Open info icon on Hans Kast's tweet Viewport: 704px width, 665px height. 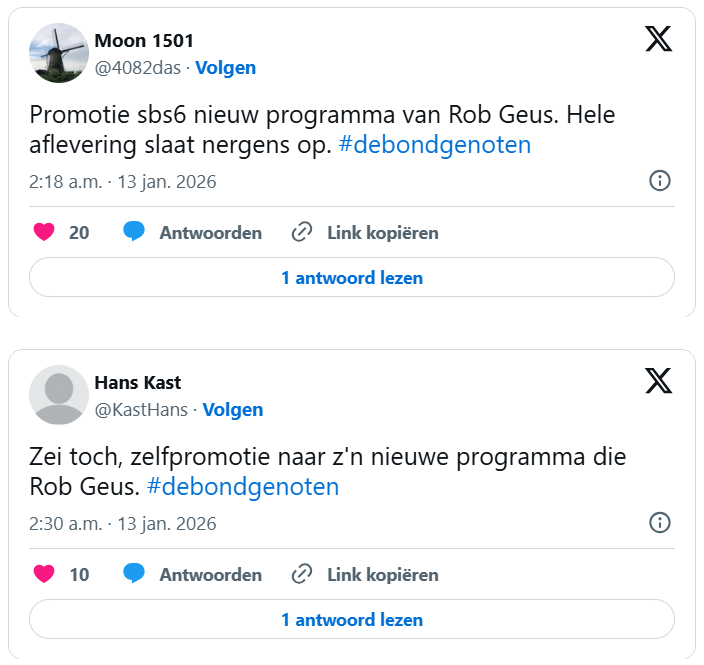660,523
